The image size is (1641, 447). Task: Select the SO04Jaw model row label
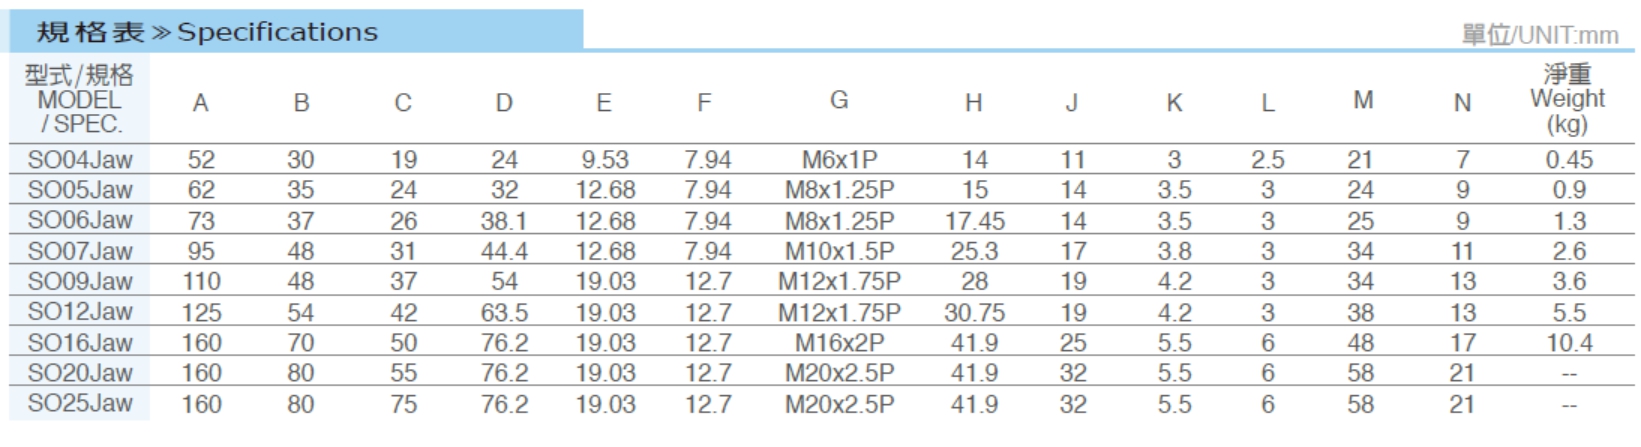point(80,159)
